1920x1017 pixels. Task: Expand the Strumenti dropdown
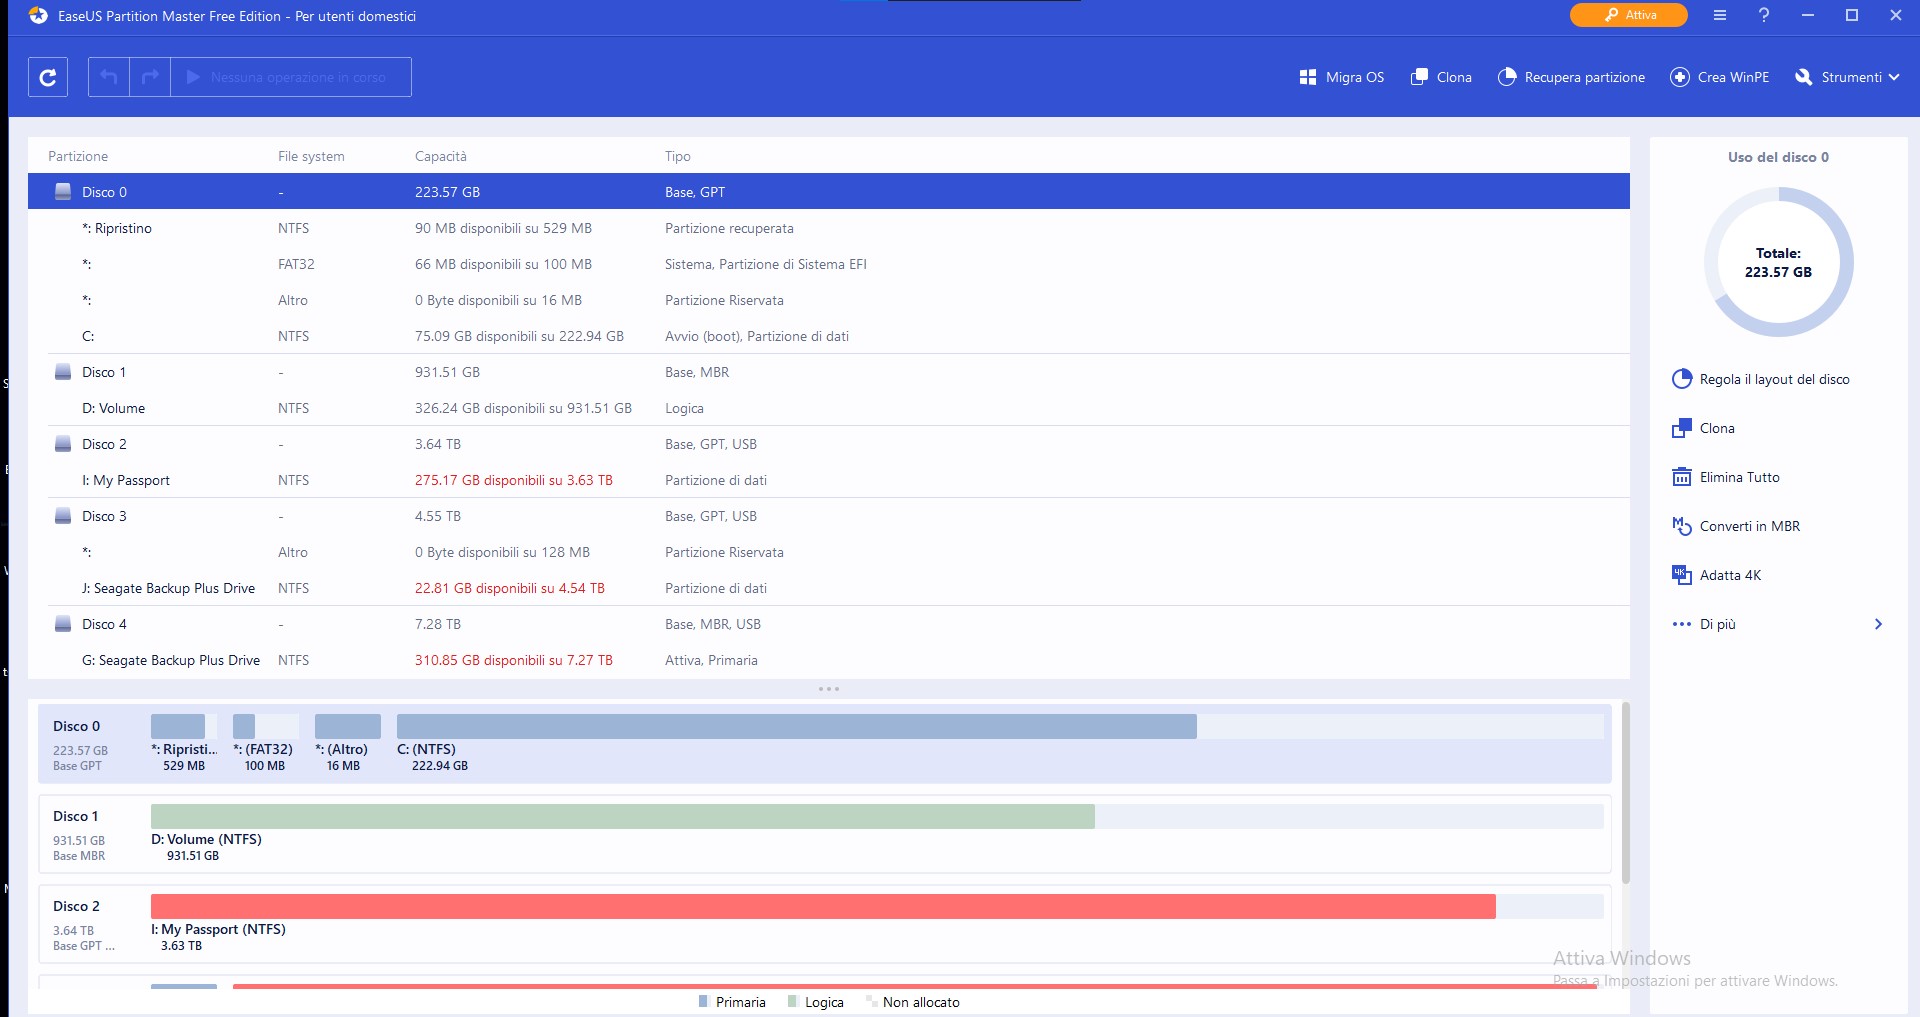(x=1847, y=77)
